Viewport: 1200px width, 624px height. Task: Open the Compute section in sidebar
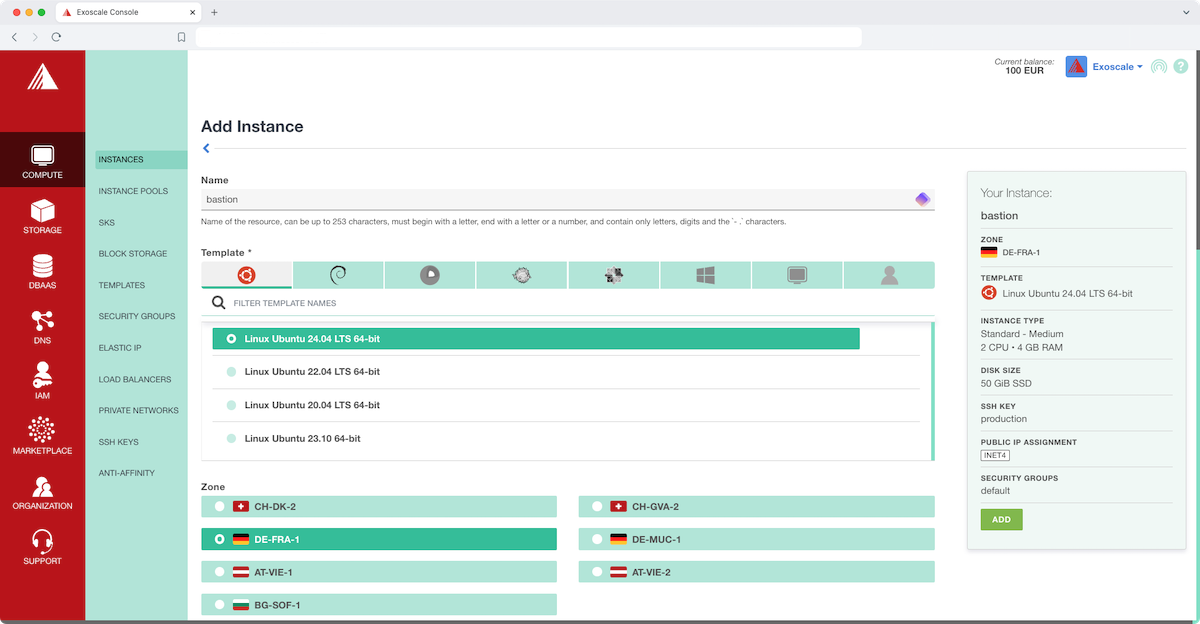[42, 160]
